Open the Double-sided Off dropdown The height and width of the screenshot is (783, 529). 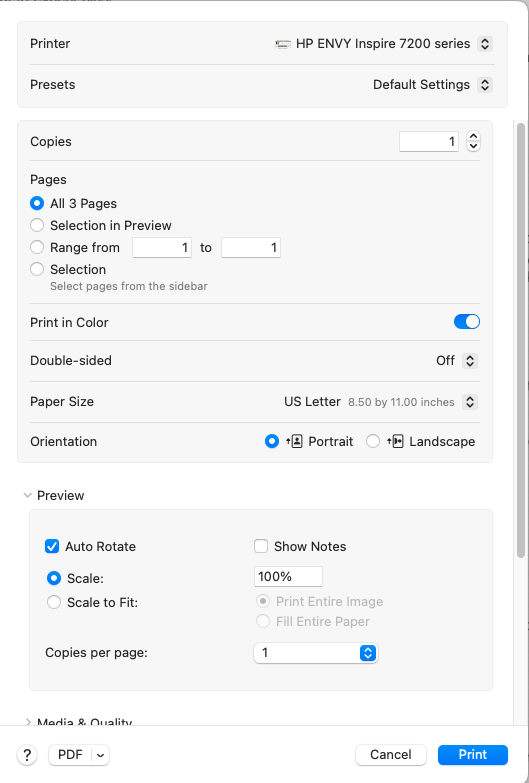tap(470, 361)
